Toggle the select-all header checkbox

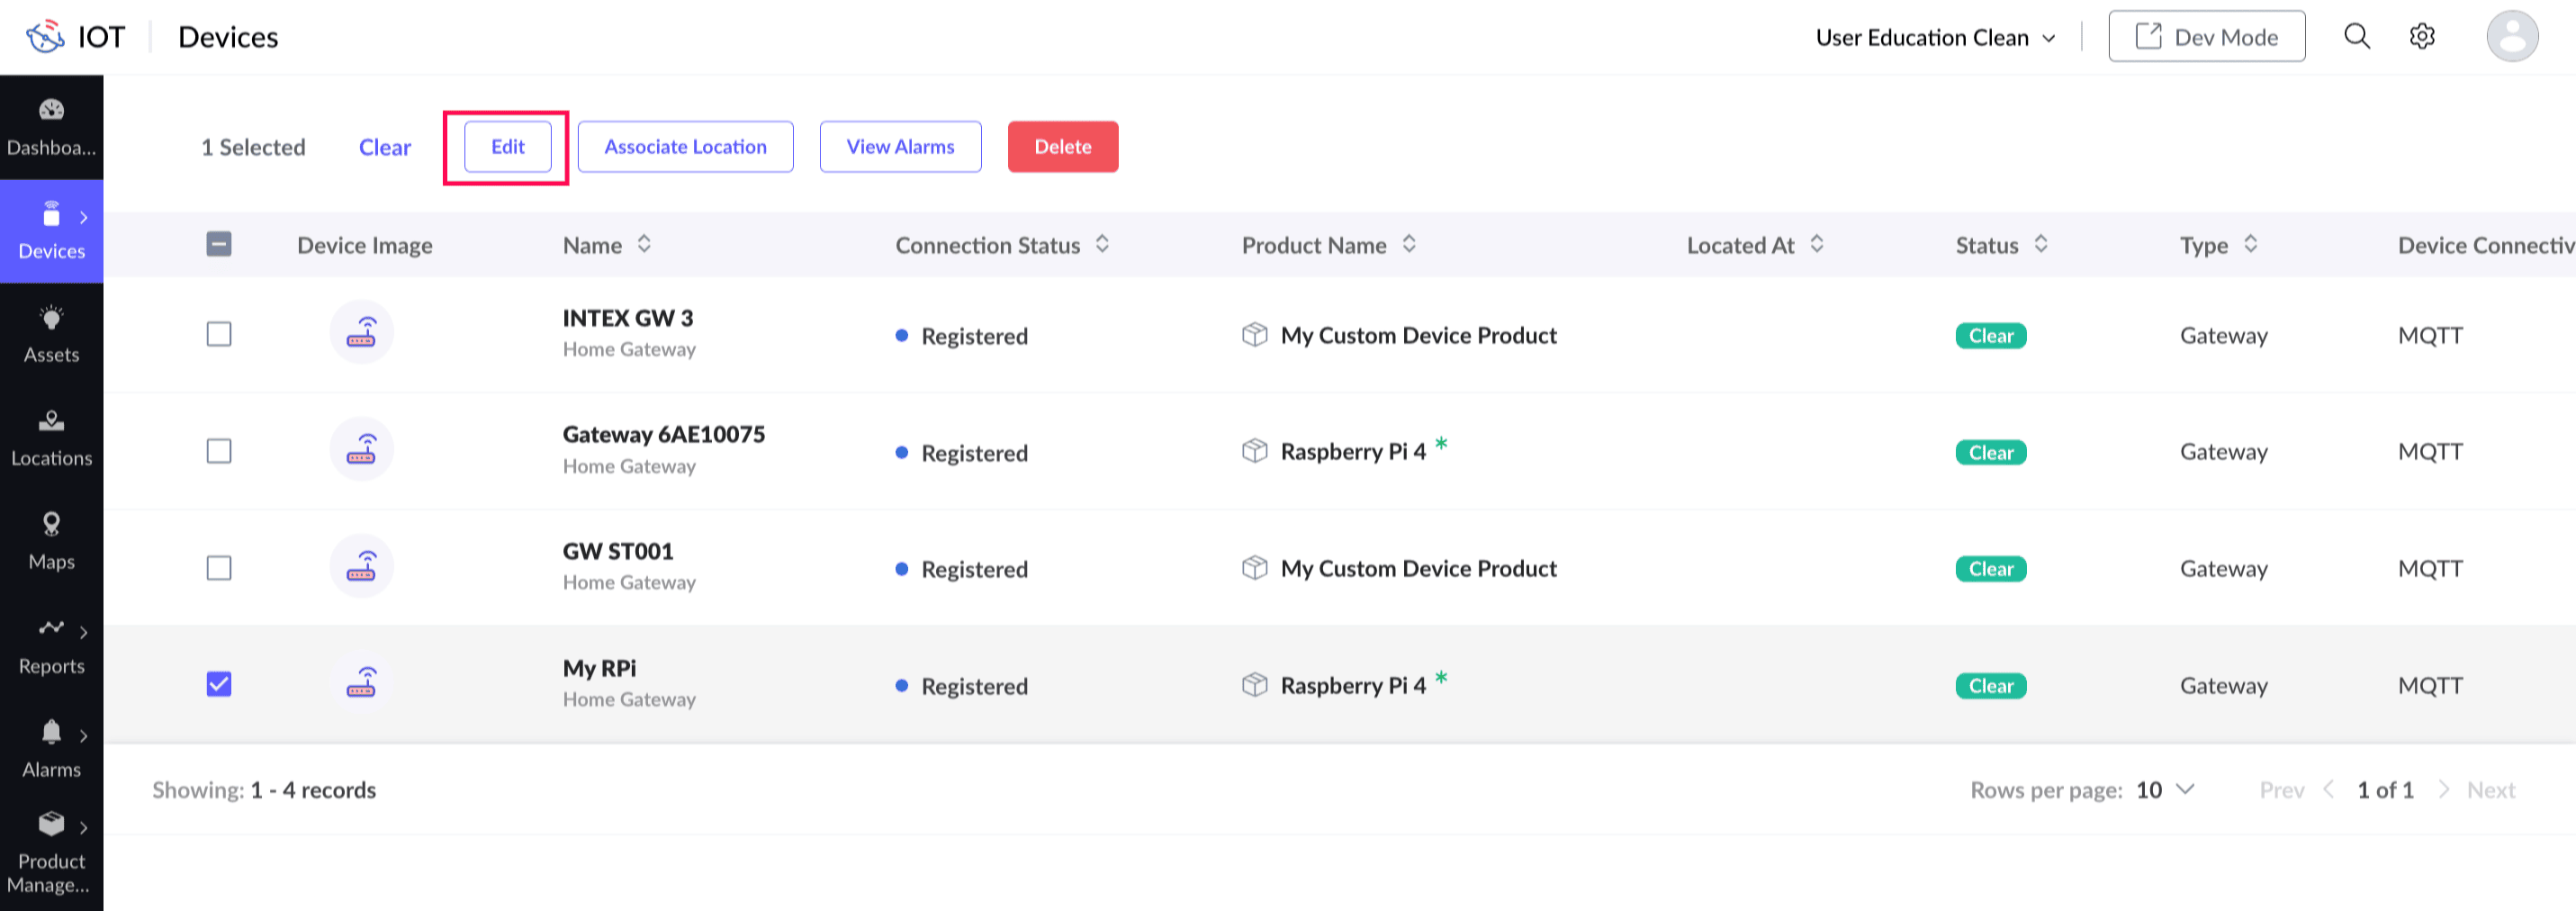(x=219, y=244)
